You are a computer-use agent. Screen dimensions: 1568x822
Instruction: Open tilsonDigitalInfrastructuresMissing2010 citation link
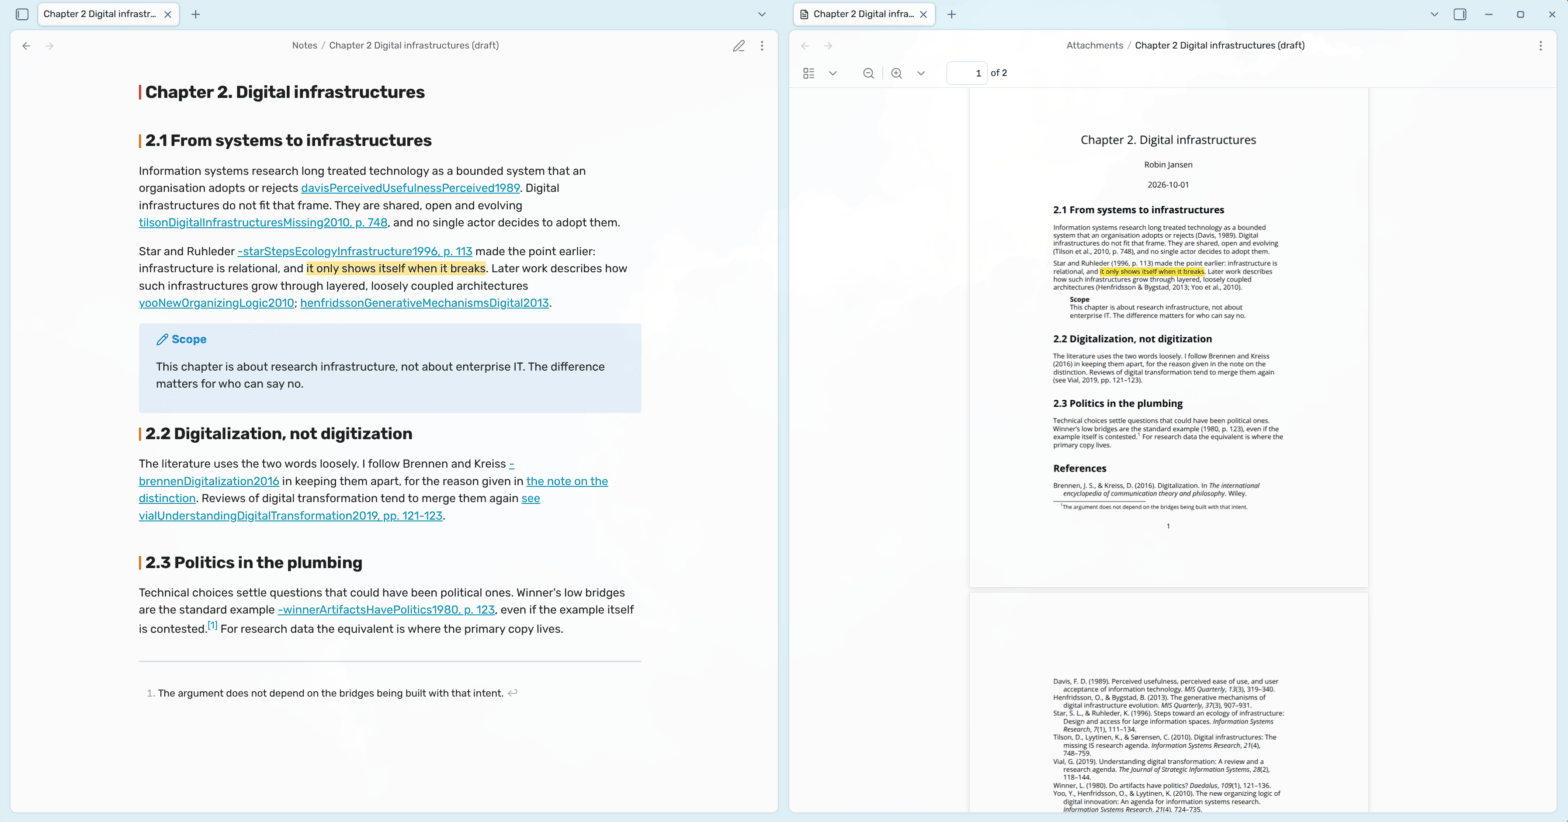[263, 223]
